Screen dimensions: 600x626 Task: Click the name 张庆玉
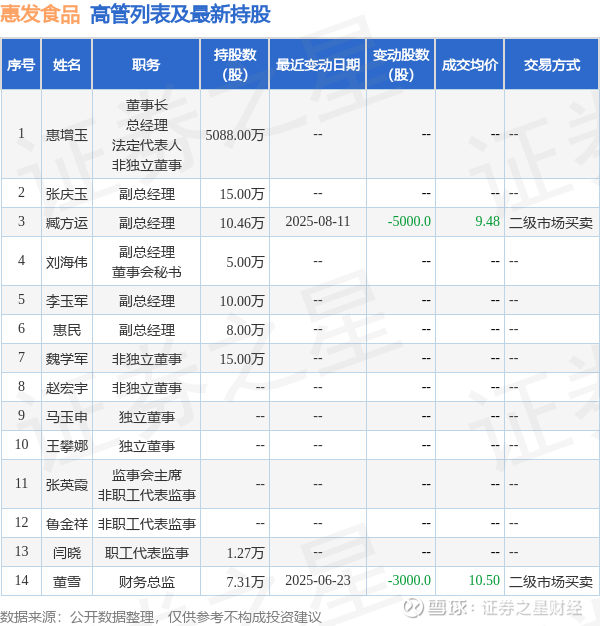[x=67, y=194]
